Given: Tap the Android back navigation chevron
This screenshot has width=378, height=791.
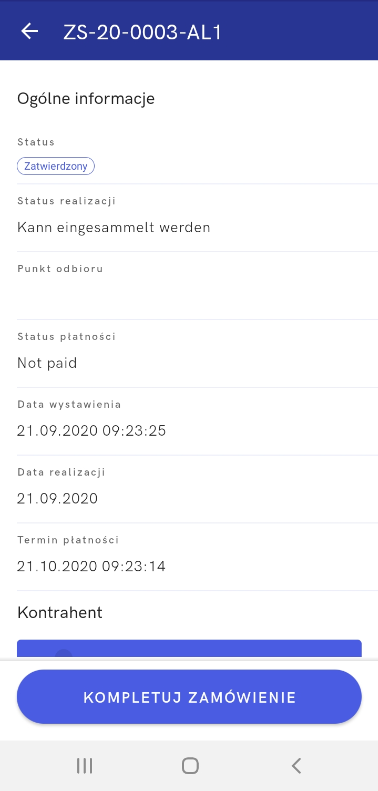Looking at the screenshot, I should [x=296, y=766].
